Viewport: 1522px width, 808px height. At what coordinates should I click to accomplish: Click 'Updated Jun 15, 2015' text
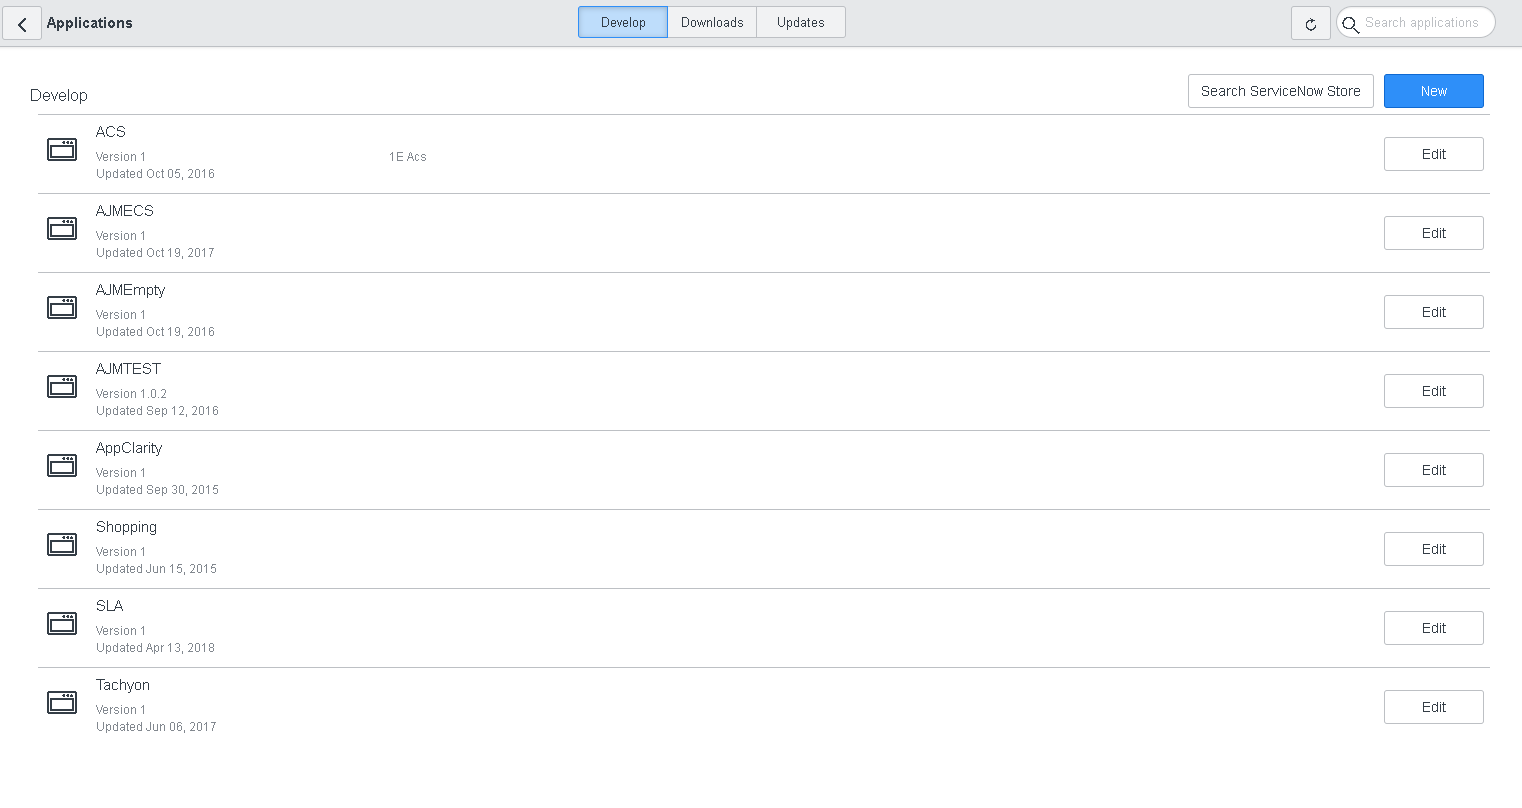(156, 569)
